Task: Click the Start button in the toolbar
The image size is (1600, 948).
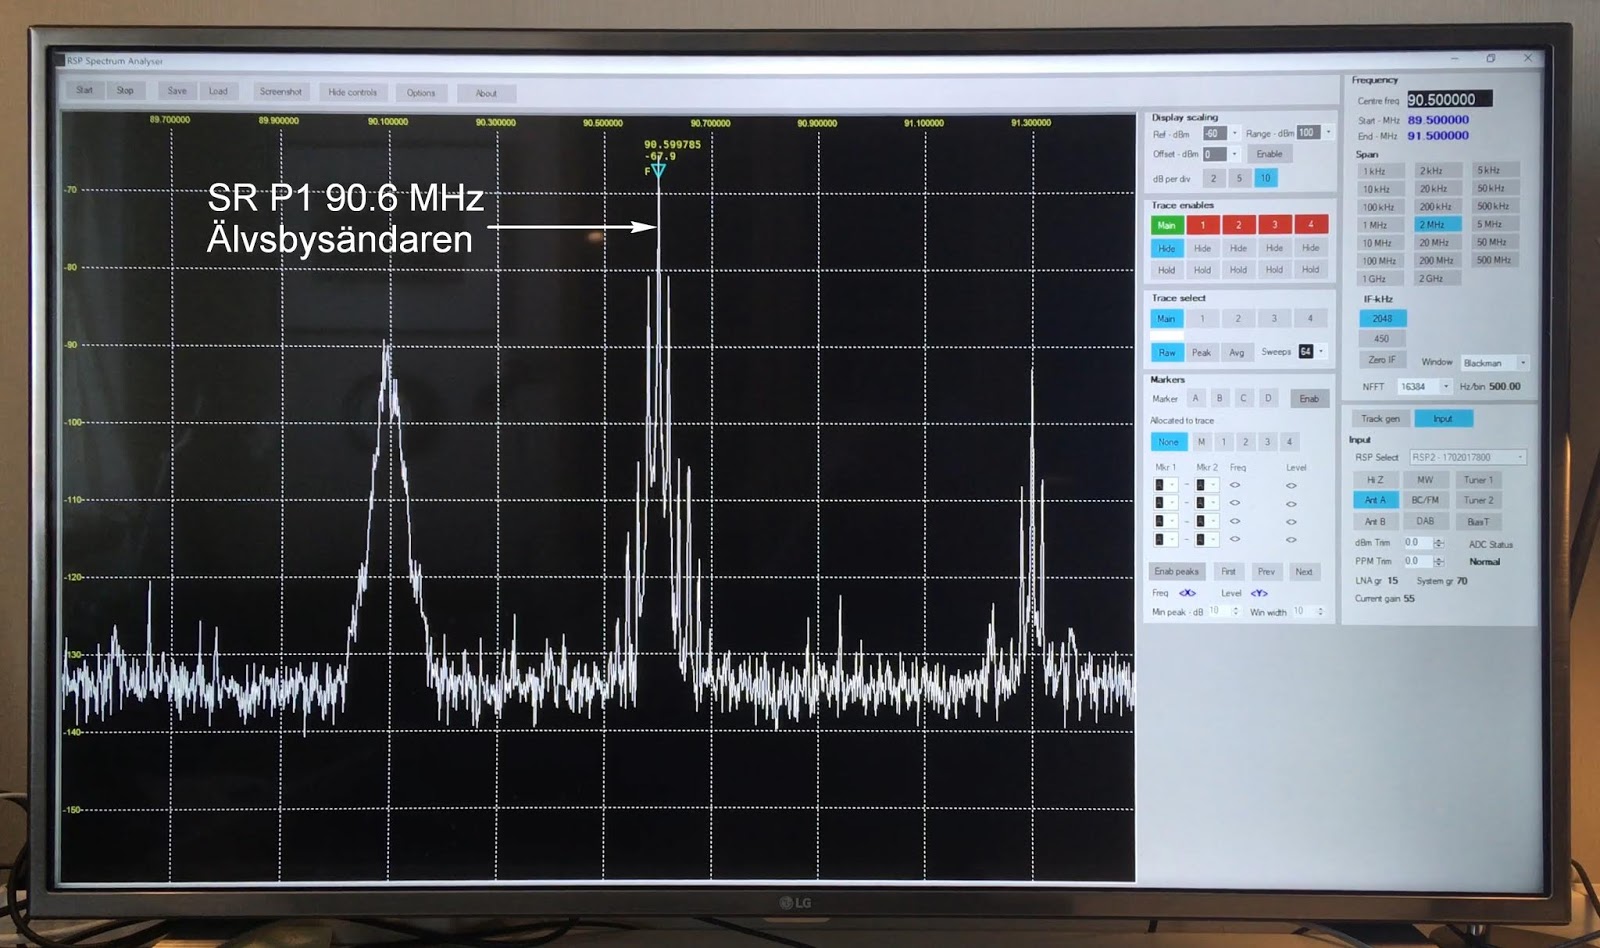Action: 84,90
